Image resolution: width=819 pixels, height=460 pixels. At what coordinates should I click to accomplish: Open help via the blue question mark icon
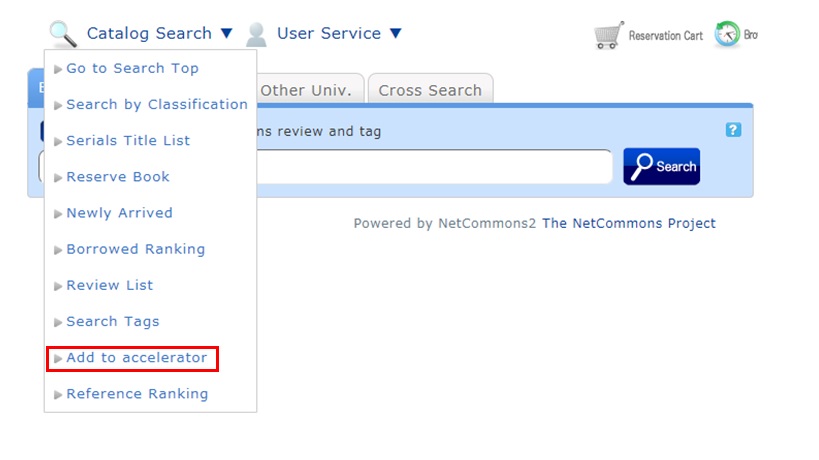(x=733, y=130)
